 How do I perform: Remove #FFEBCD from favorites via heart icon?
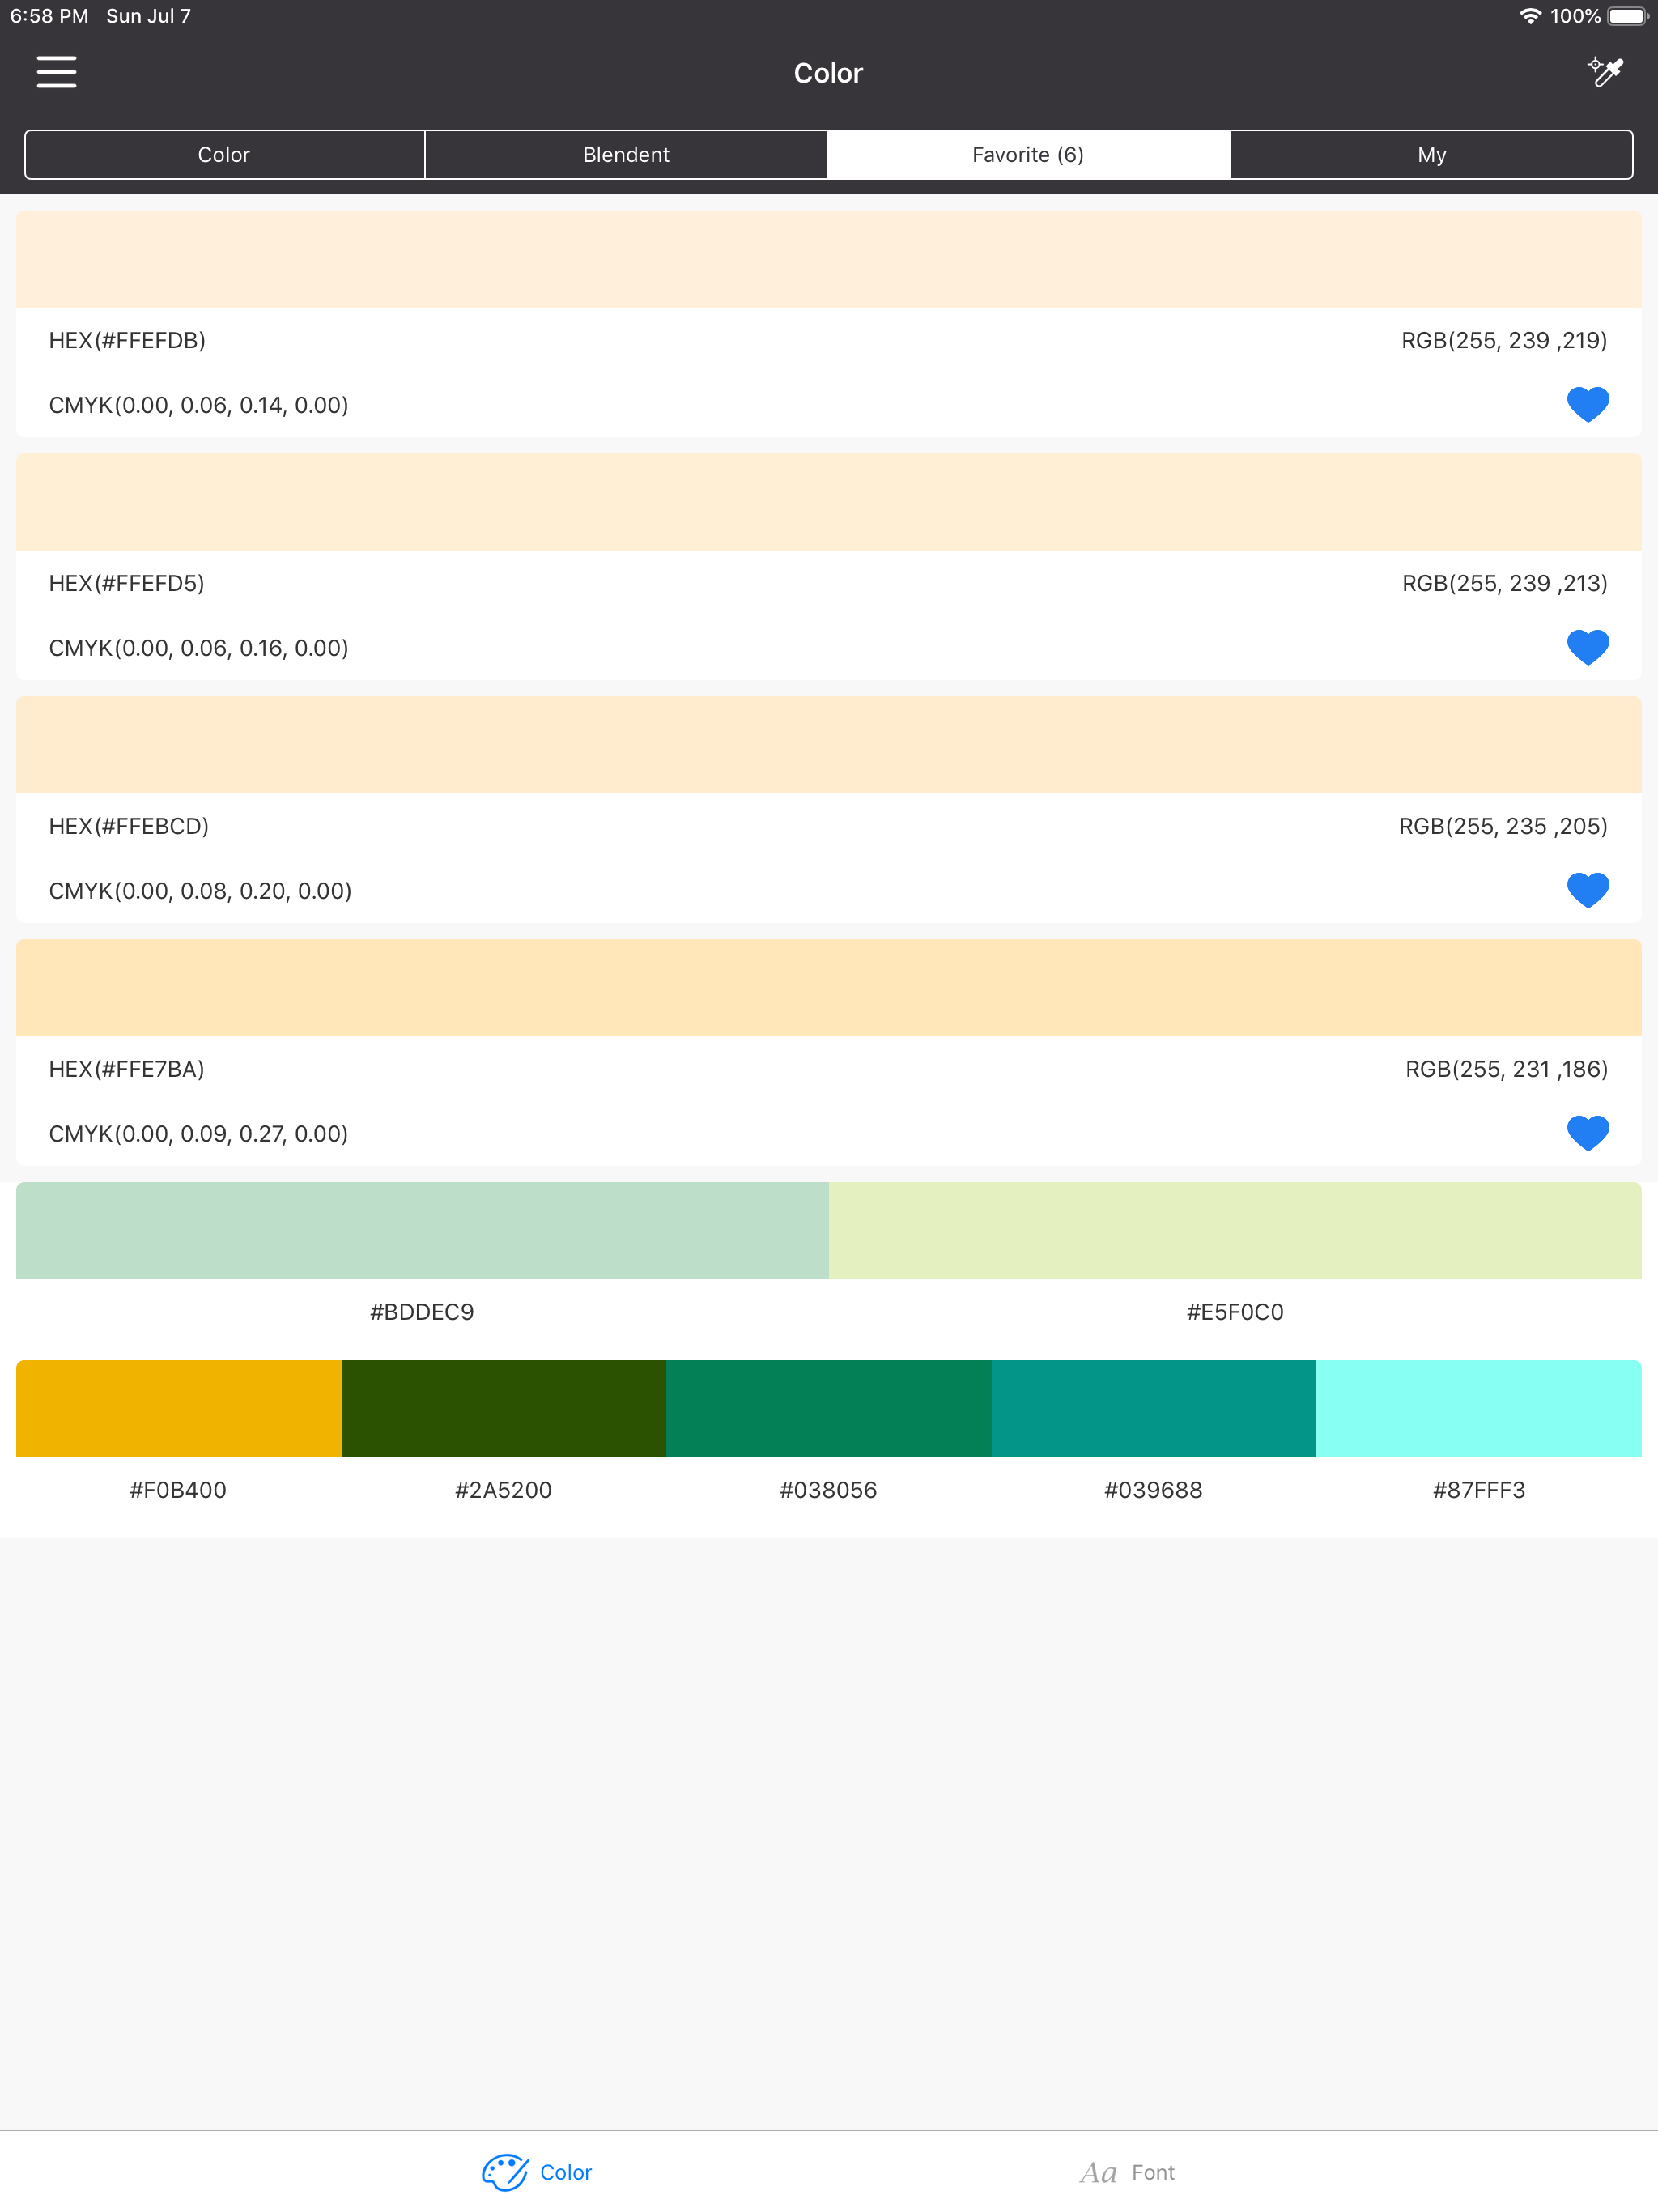[x=1588, y=889]
